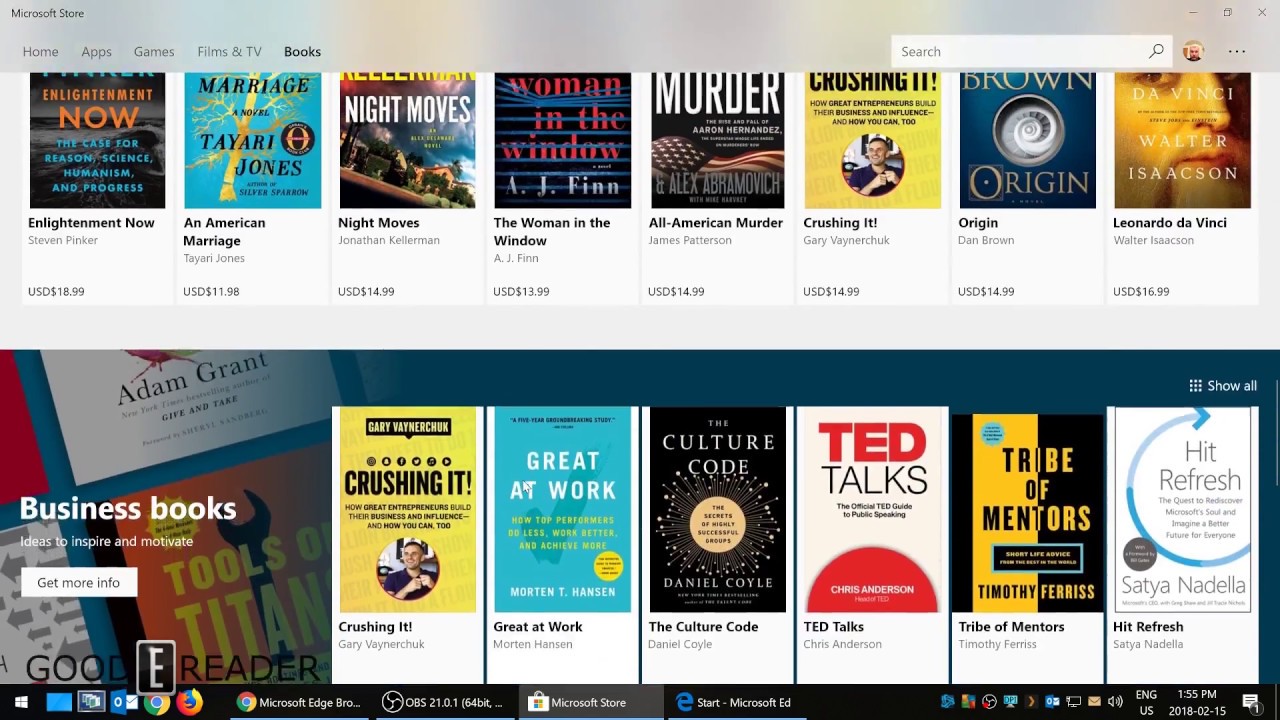This screenshot has width=1280, height=720.
Task: Click the Plex chevron tray icon
Action: [x=1031, y=702]
